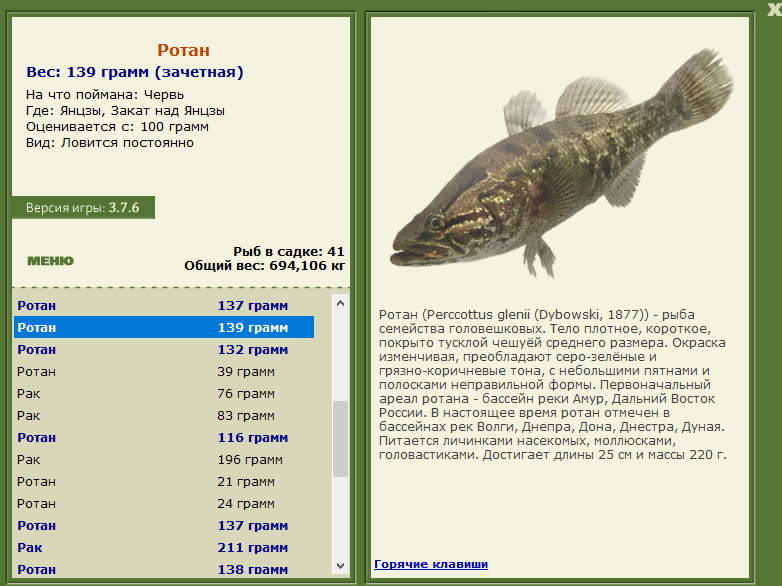Select the Ротан 137 грамм row above Рак 211 грамм

point(164,525)
